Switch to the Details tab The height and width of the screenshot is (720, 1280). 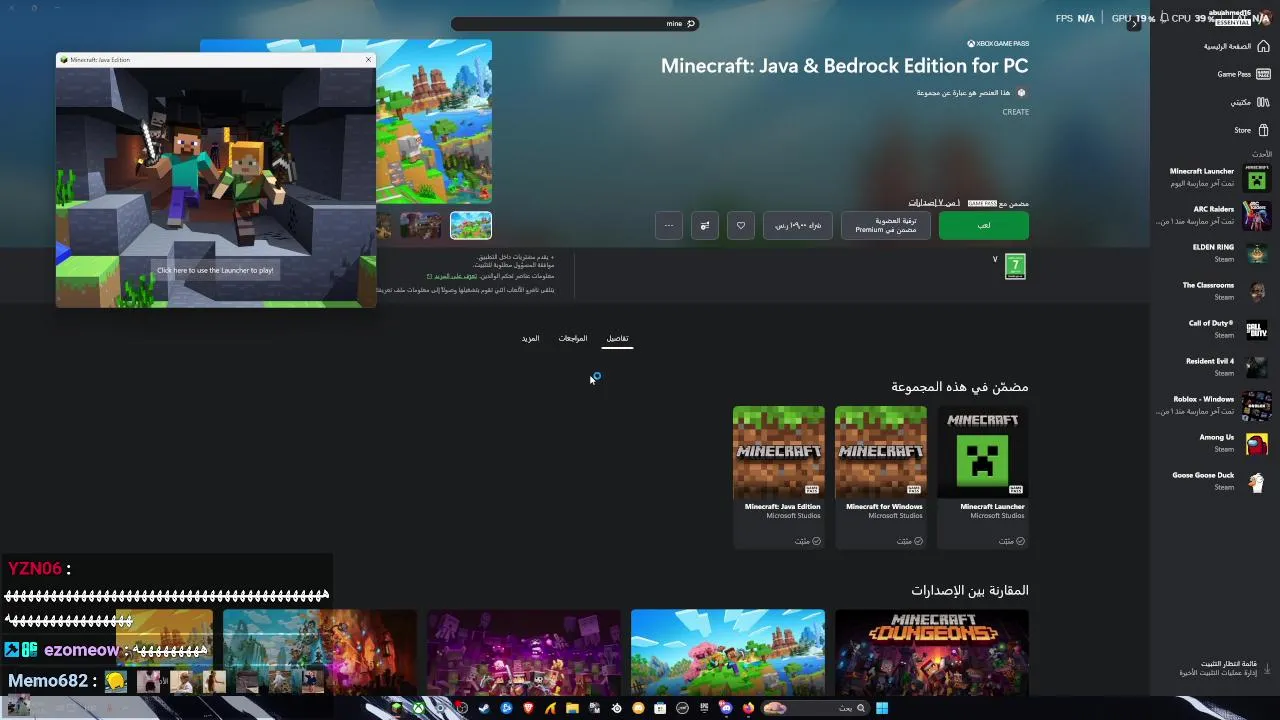point(618,338)
